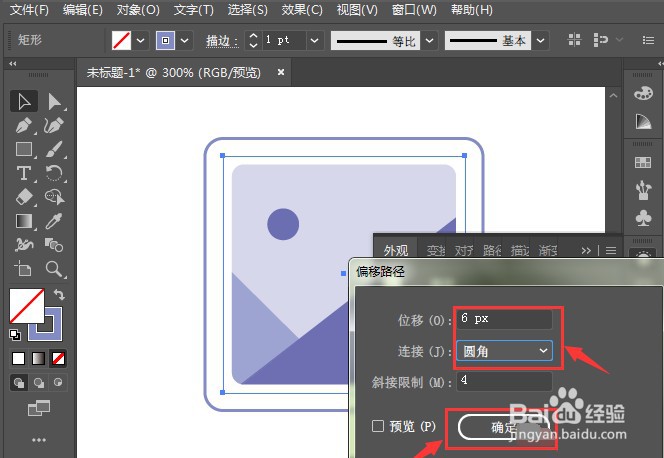Click the align-to-pixel-grid icon in control bar

coord(574,40)
